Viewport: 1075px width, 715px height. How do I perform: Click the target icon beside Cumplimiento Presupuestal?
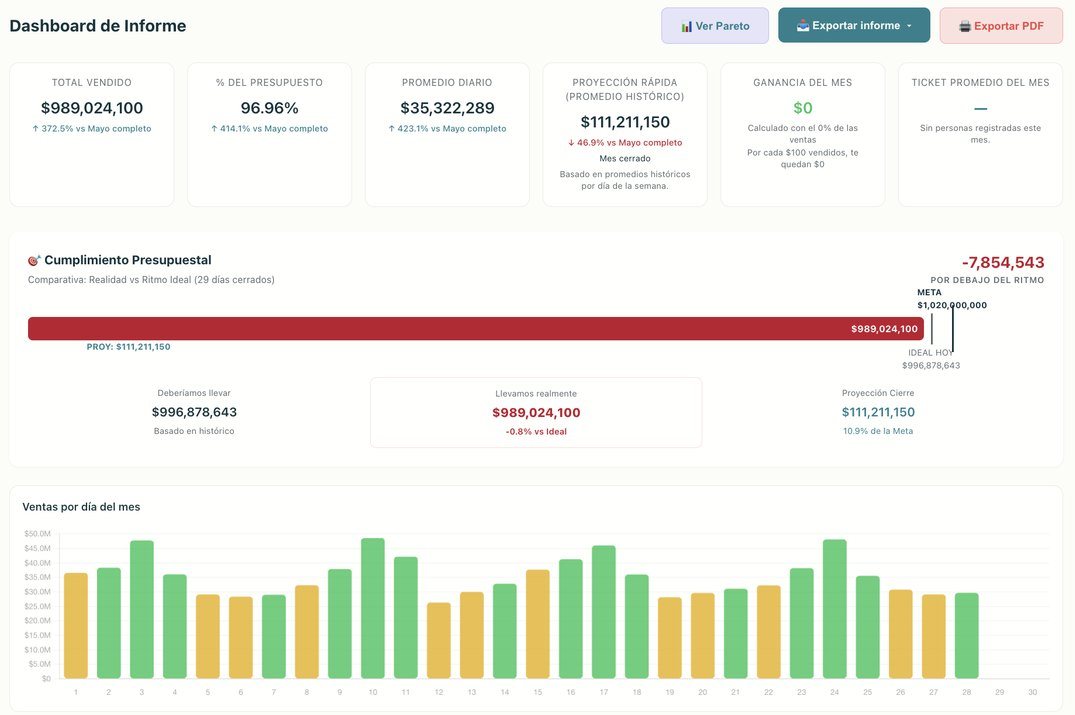coord(34,260)
